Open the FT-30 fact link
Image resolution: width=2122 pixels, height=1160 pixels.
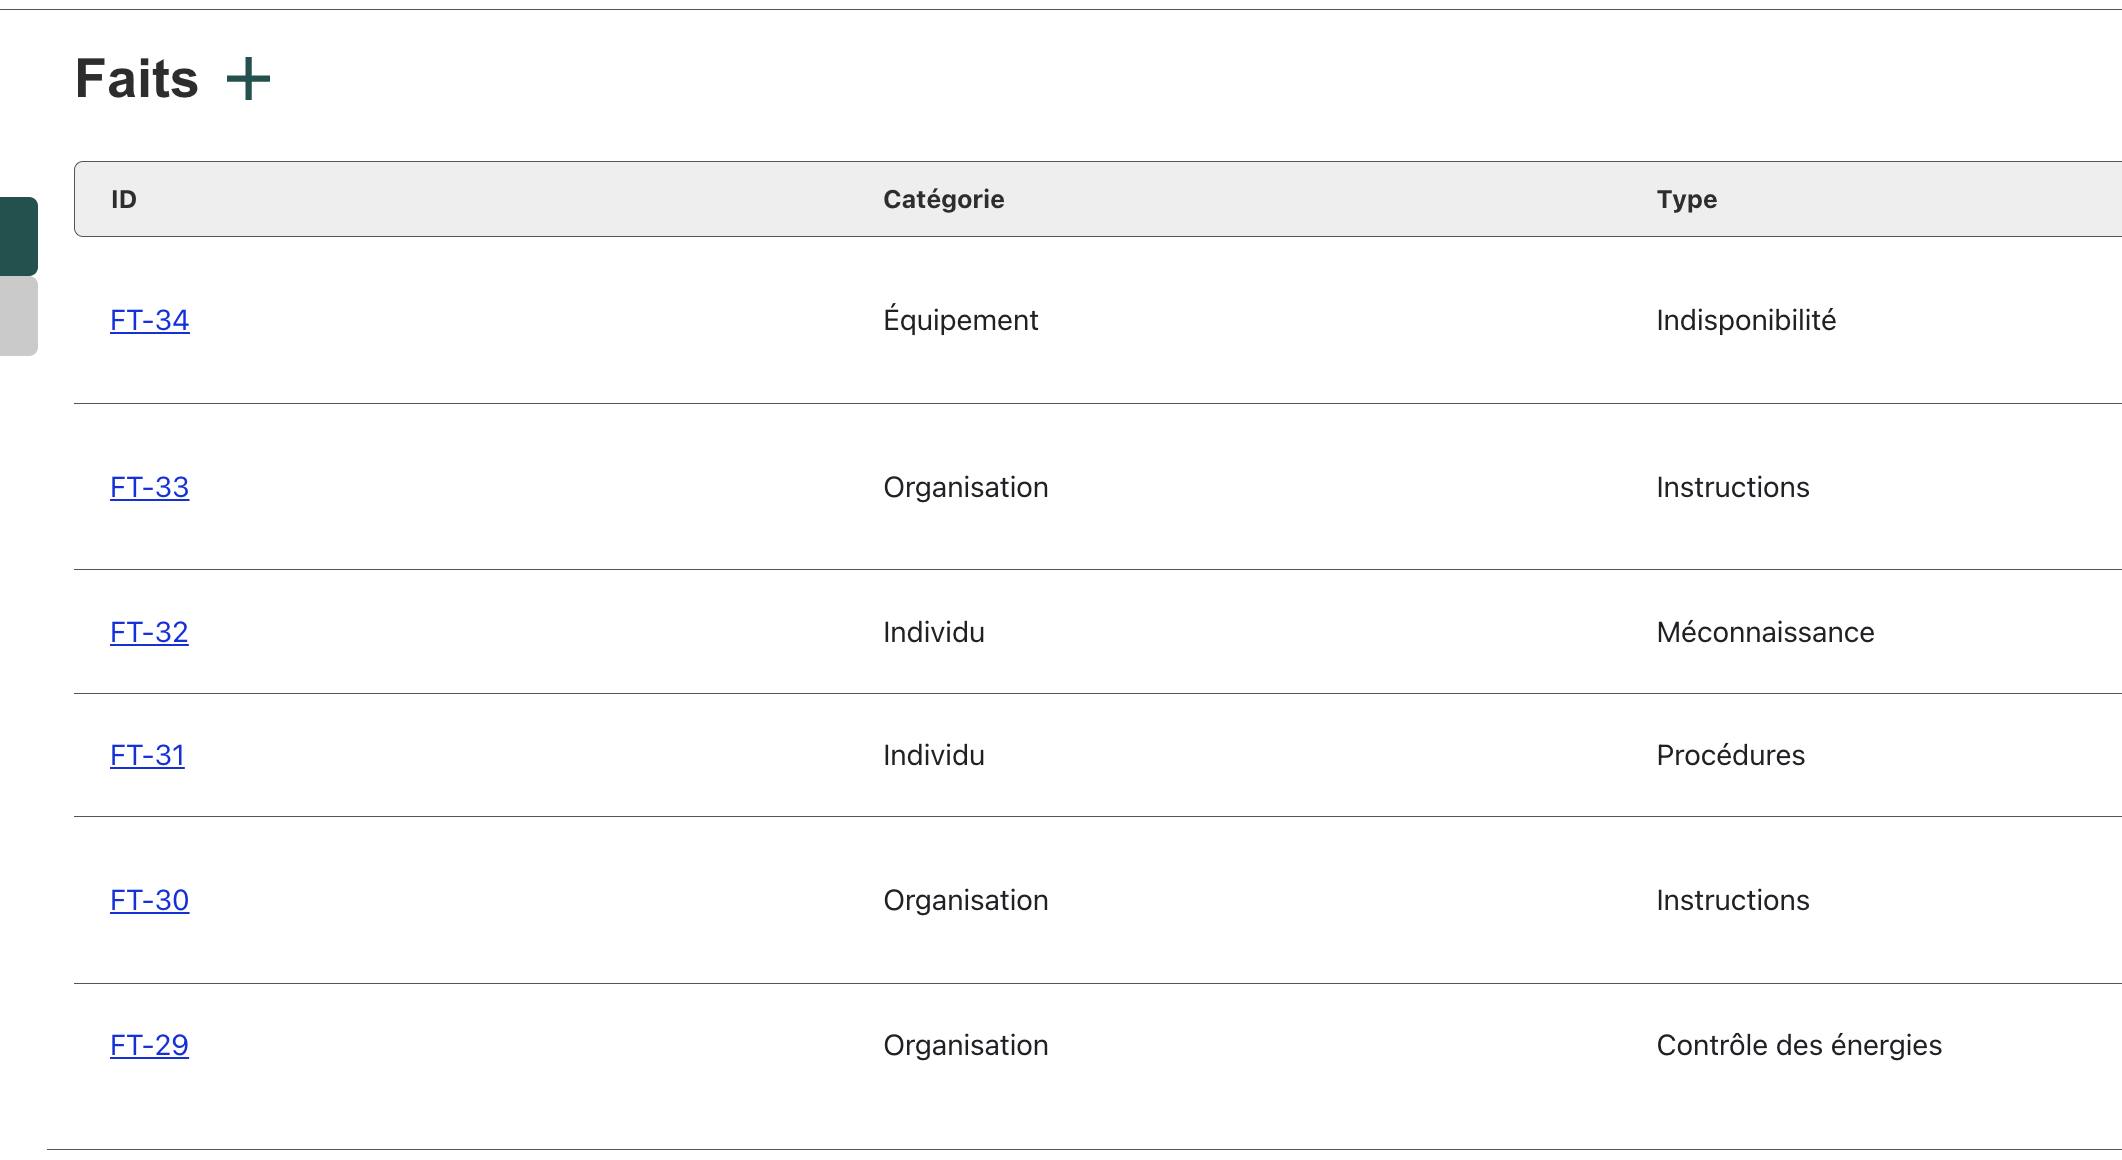[149, 900]
